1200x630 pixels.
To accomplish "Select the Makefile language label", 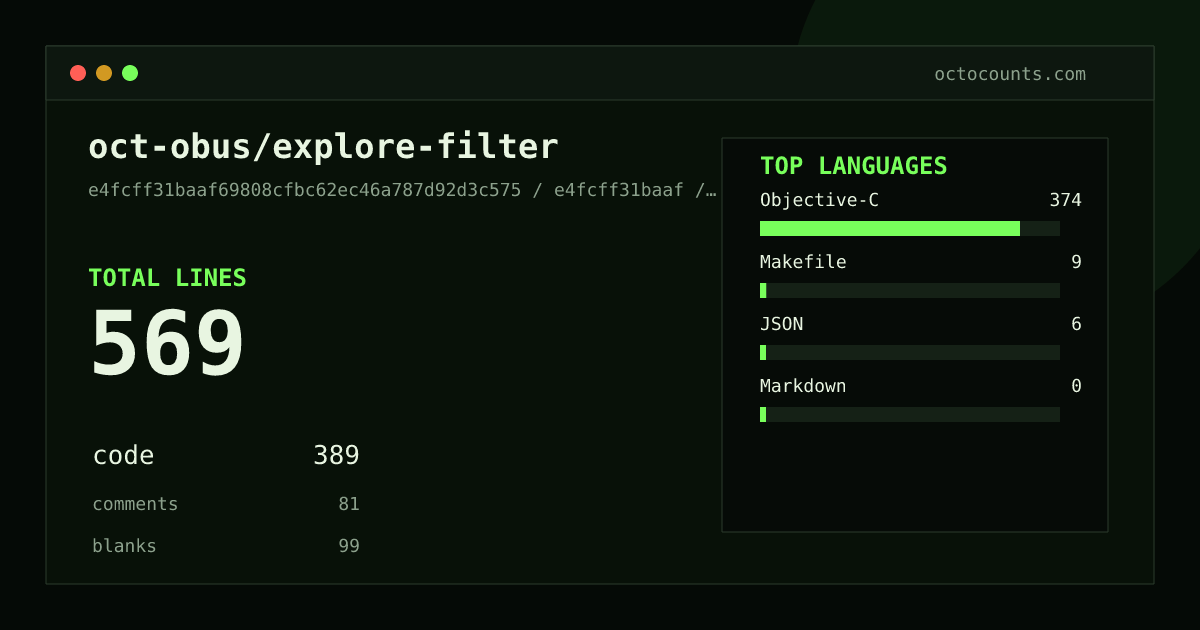I will [x=803, y=262].
